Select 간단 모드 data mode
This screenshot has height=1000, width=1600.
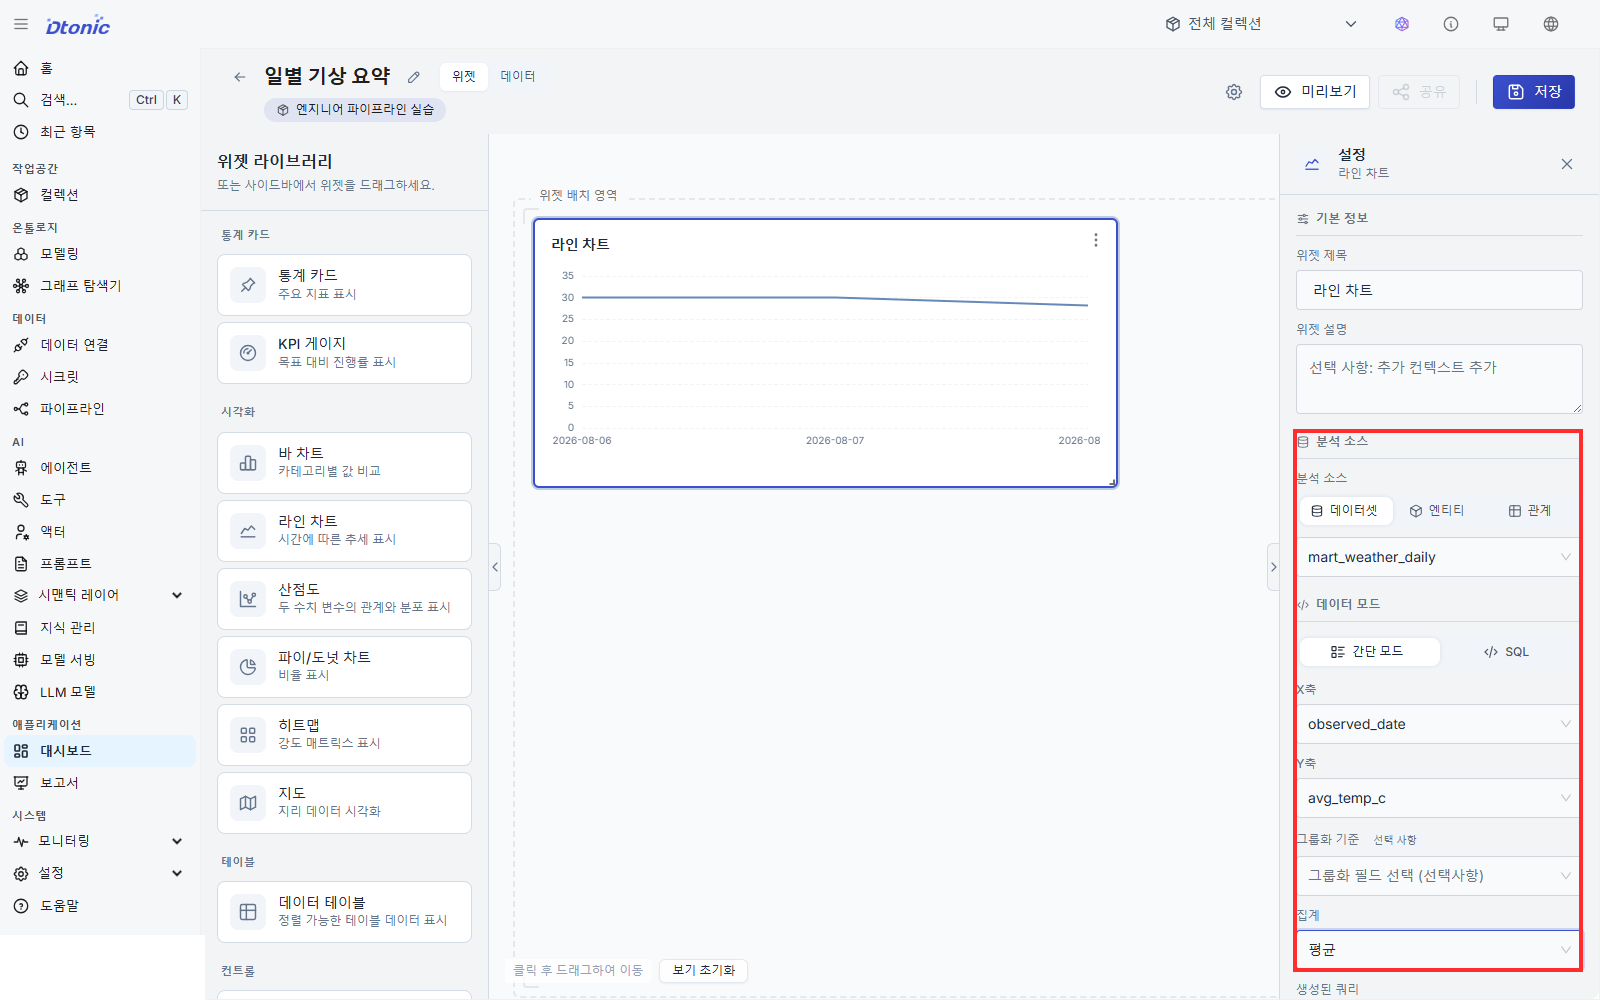tap(1368, 651)
